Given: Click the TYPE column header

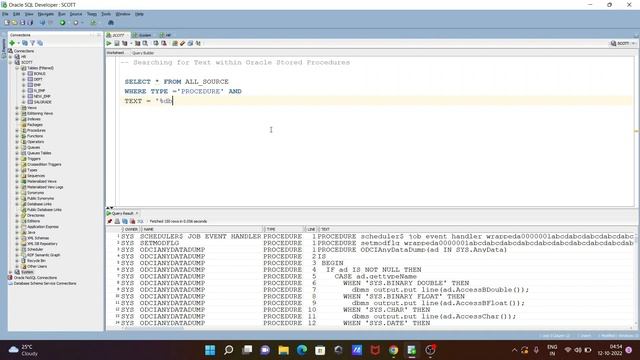Looking at the screenshot, I should pyautogui.click(x=284, y=229).
